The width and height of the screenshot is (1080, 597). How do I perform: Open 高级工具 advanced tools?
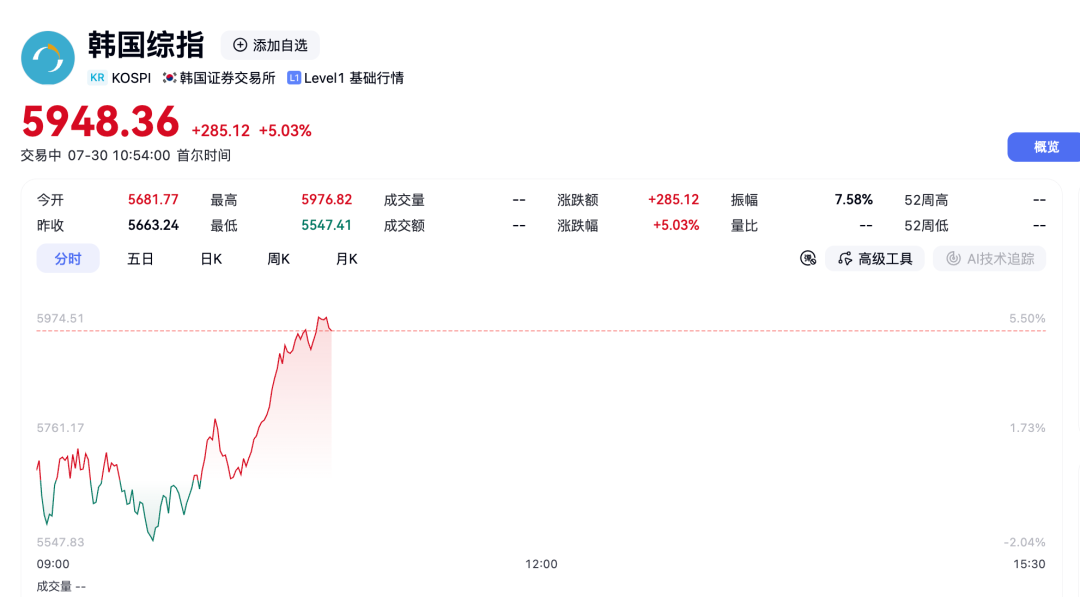875,258
